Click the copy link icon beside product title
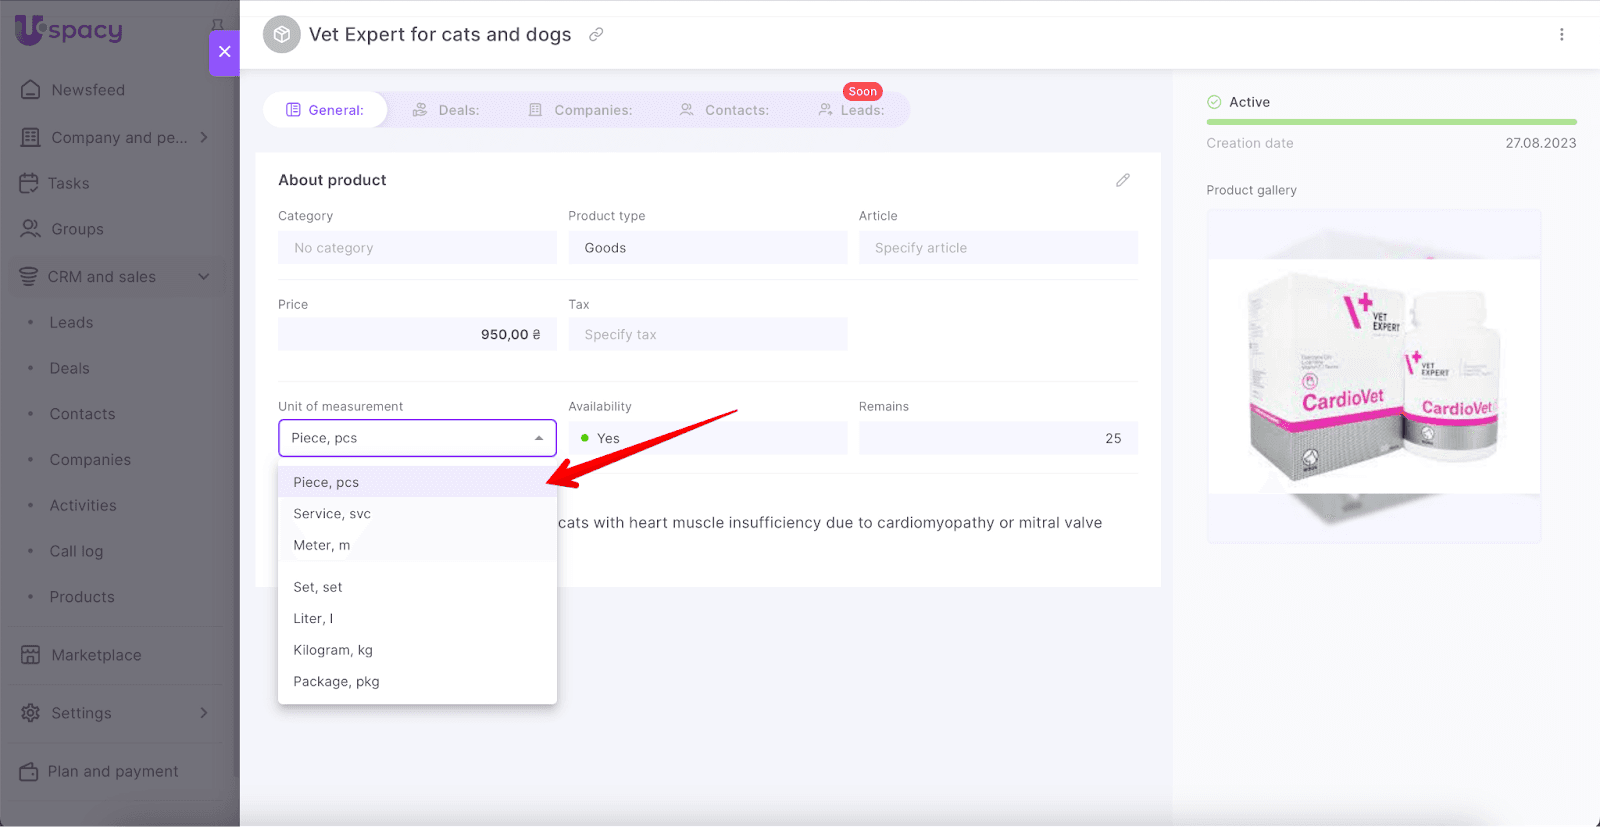Viewport: 1600px width, 827px height. [596, 35]
